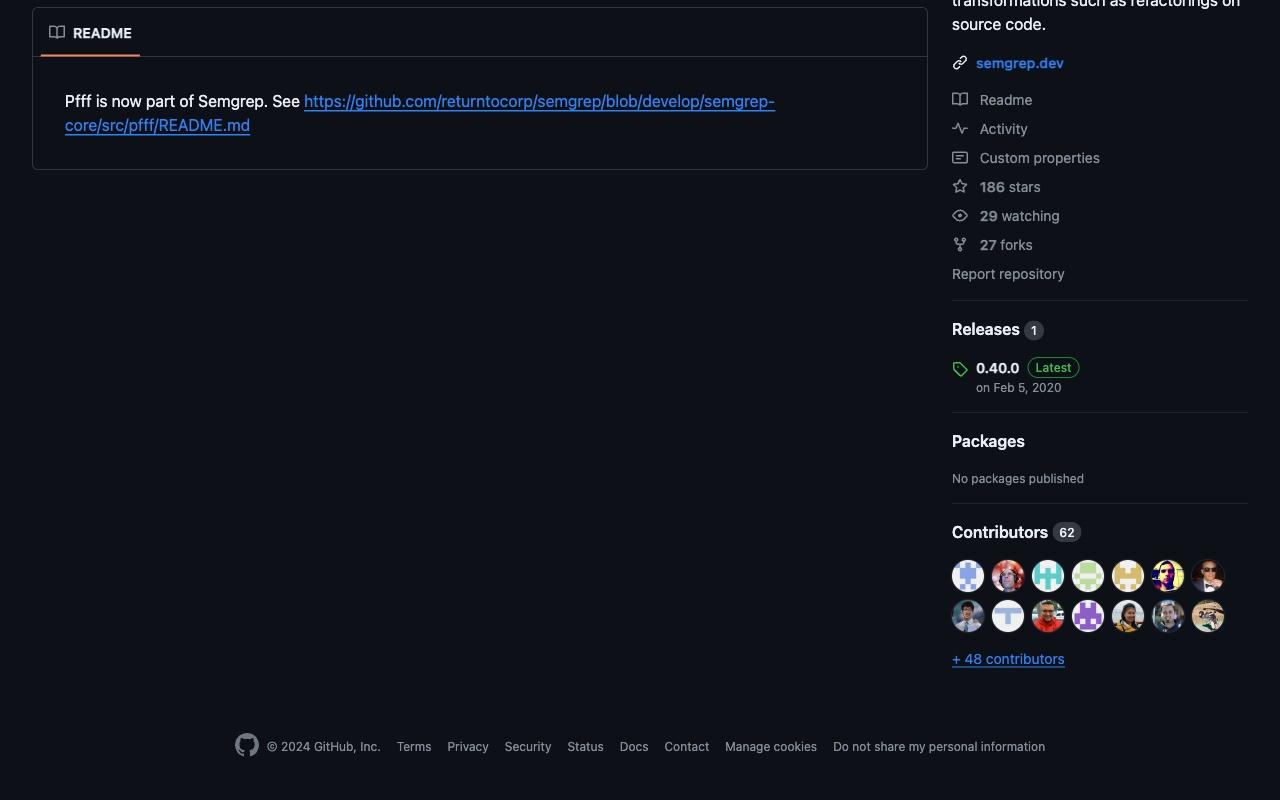Open the Terms footer link
1280x800 pixels.
tap(414, 747)
